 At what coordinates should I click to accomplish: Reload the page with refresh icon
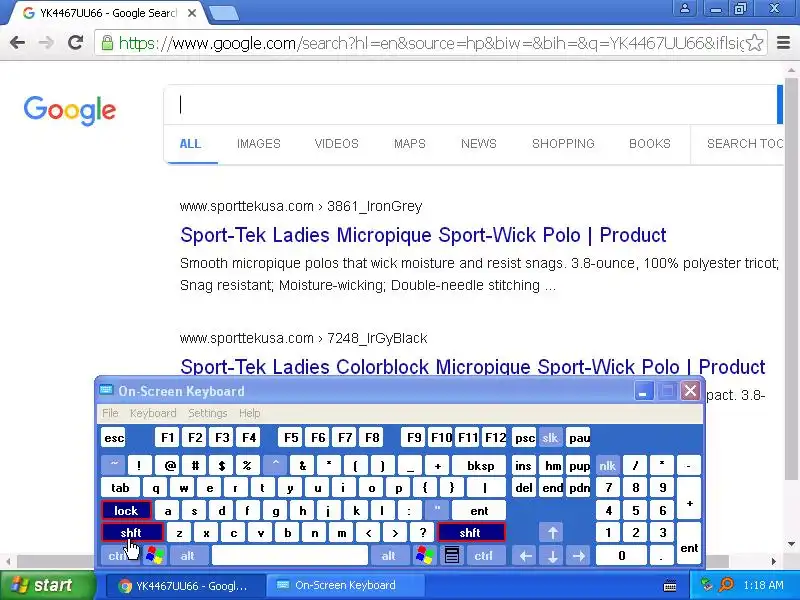pos(76,43)
